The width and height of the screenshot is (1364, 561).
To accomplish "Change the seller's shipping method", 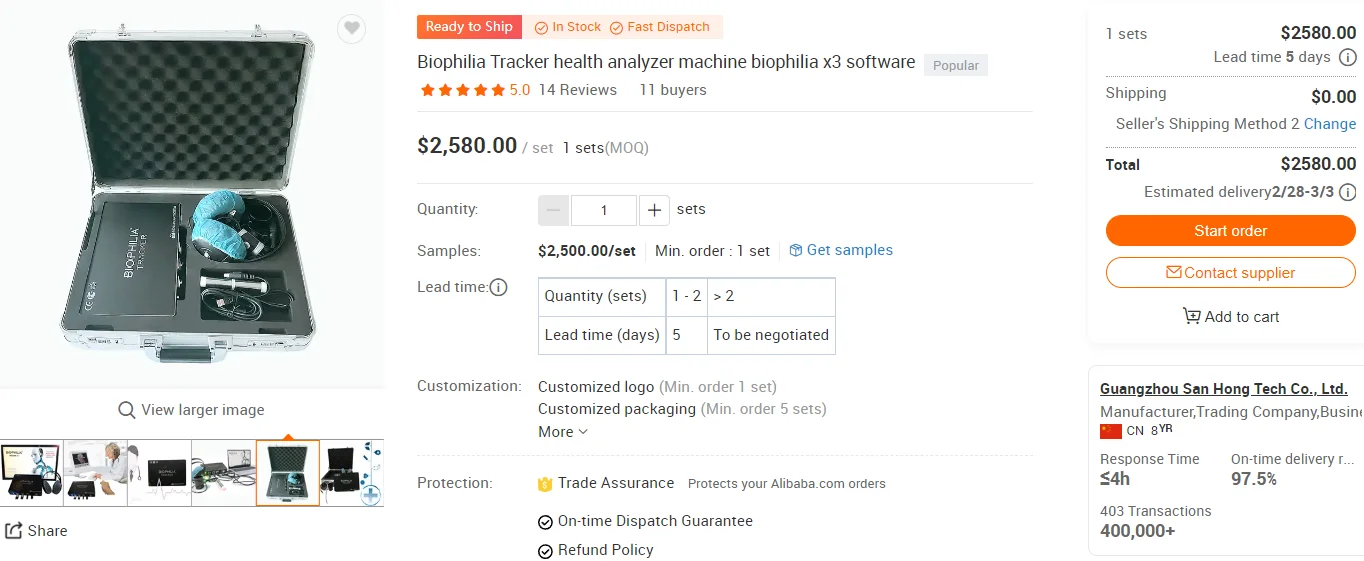I will [x=1330, y=124].
